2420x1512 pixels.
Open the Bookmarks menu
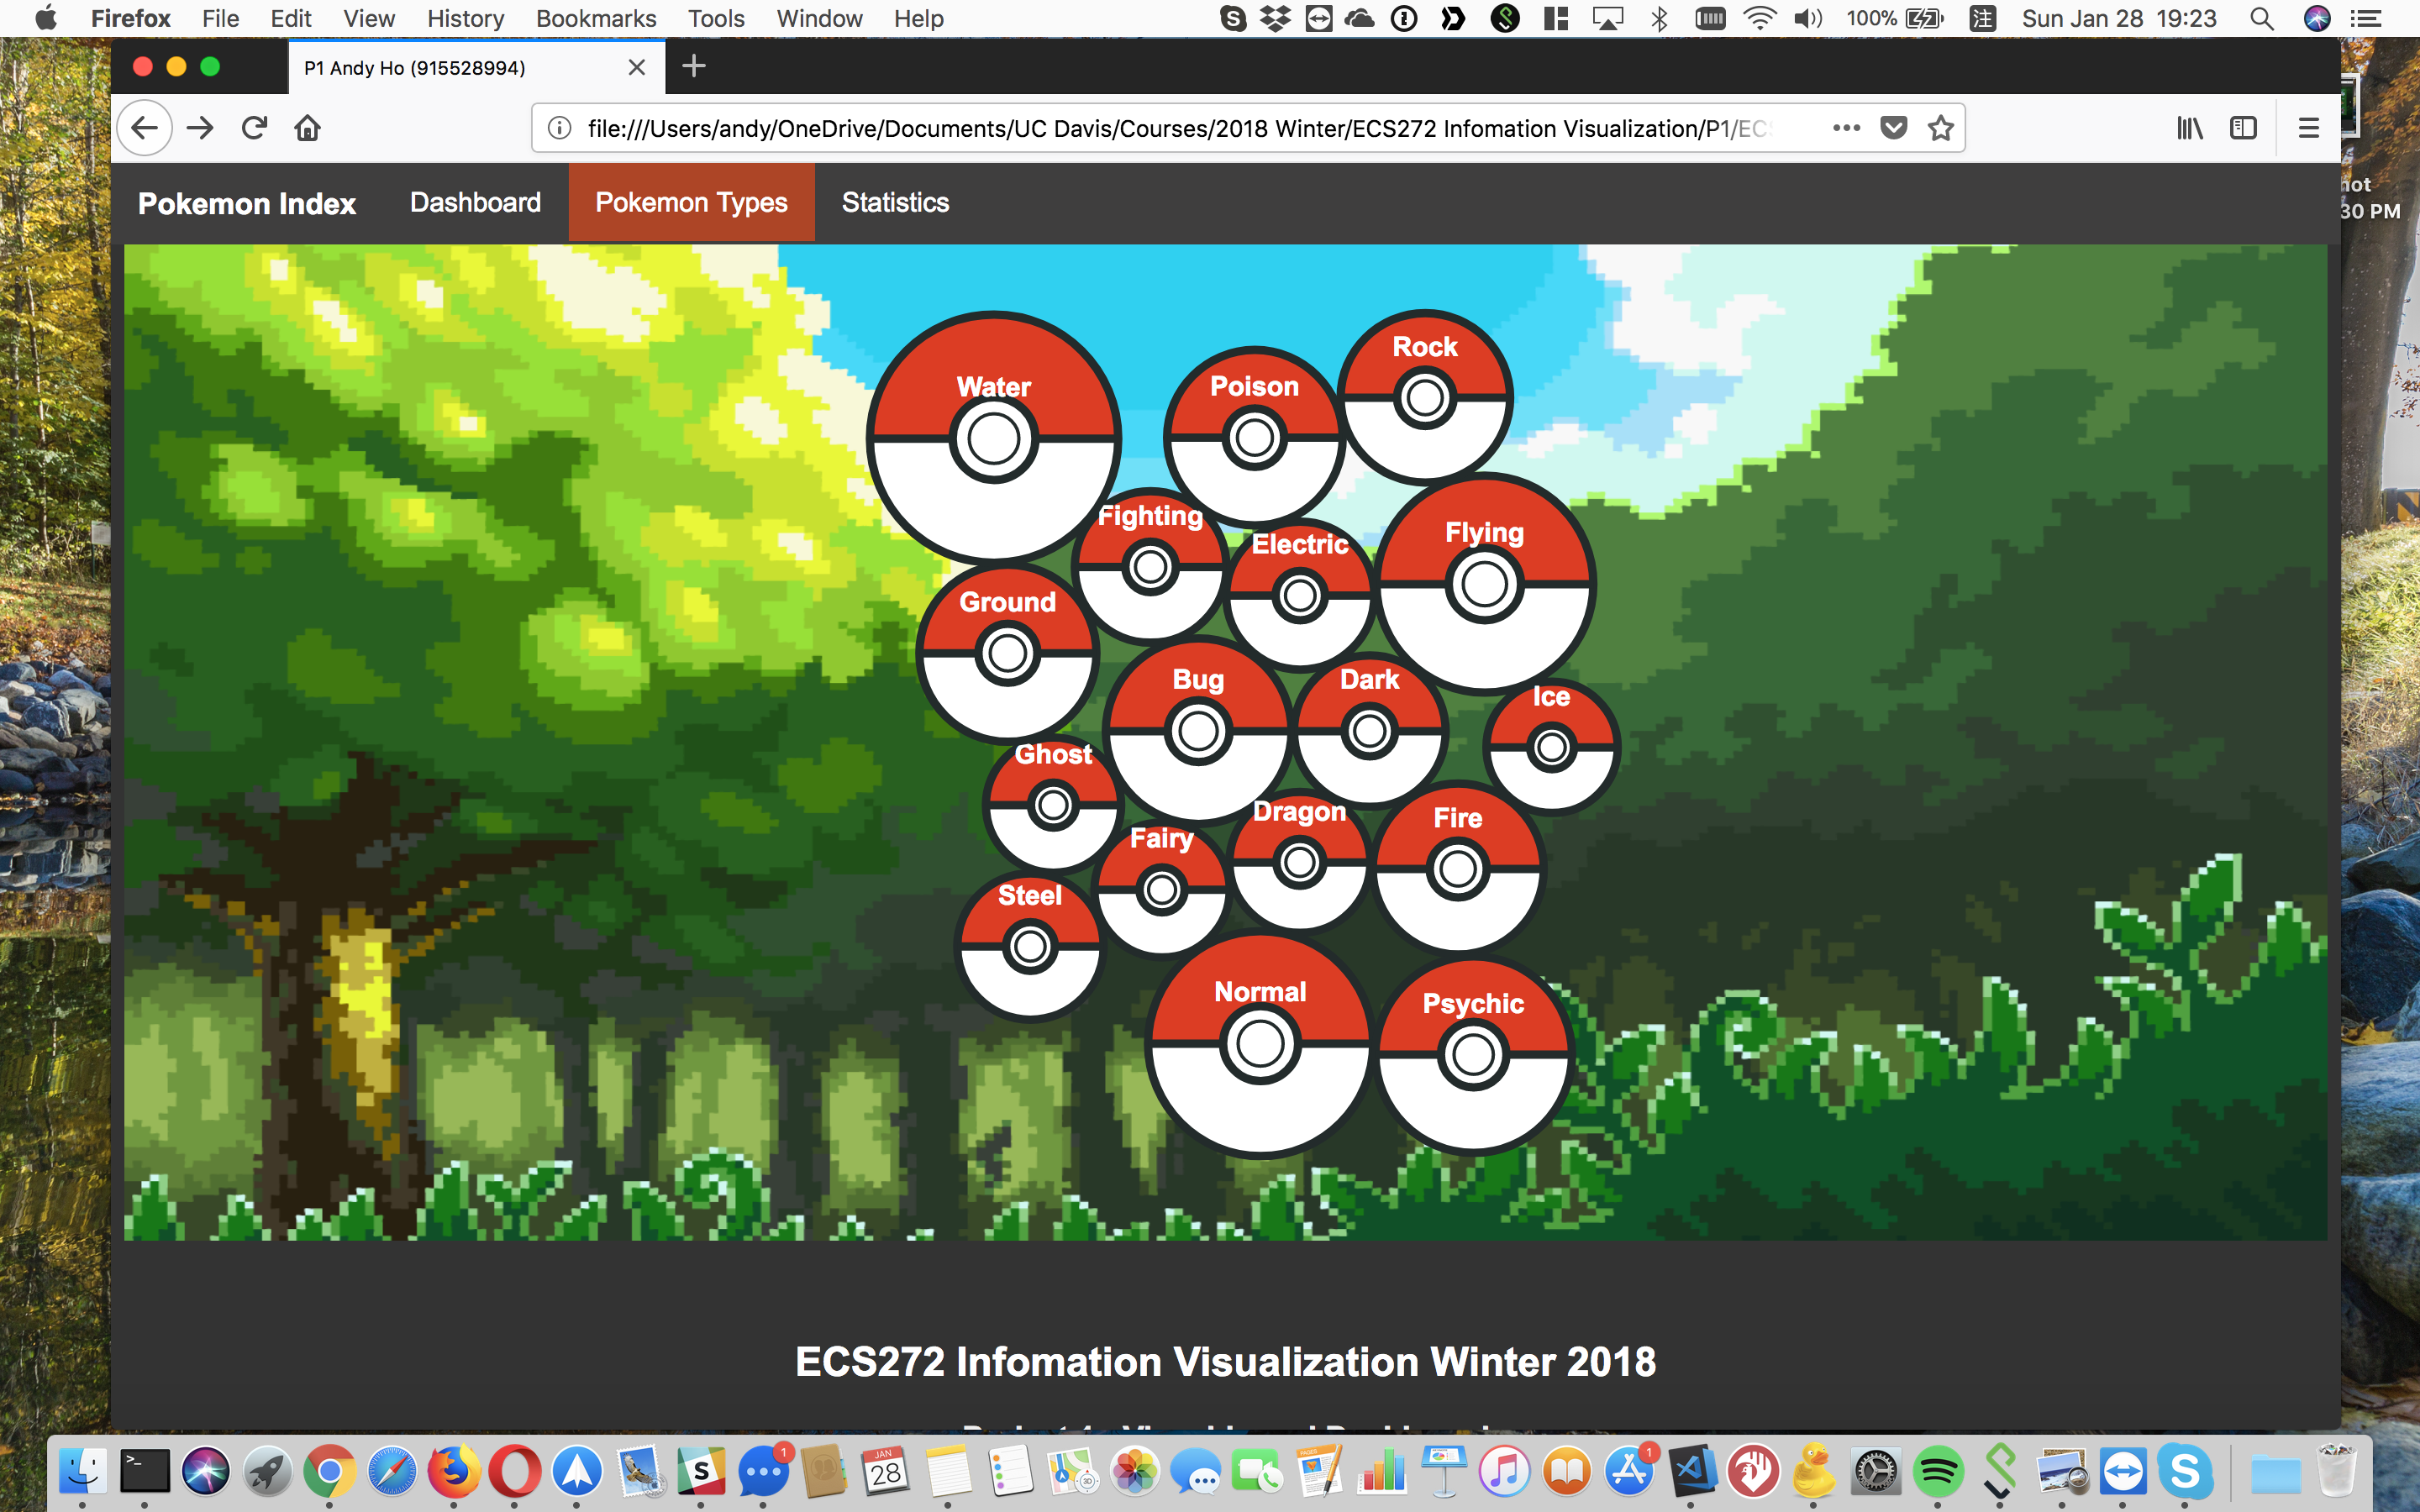(596, 18)
